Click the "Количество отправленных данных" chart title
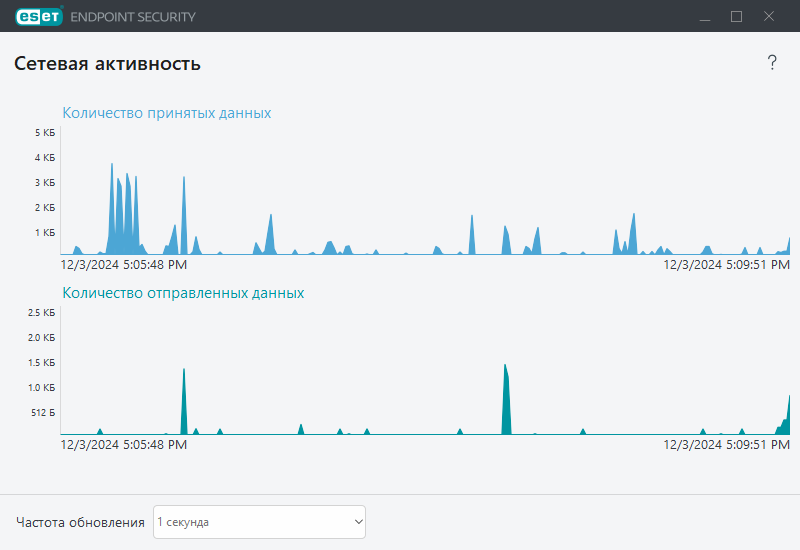Viewport: 800px width, 550px height. pos(183,293)
